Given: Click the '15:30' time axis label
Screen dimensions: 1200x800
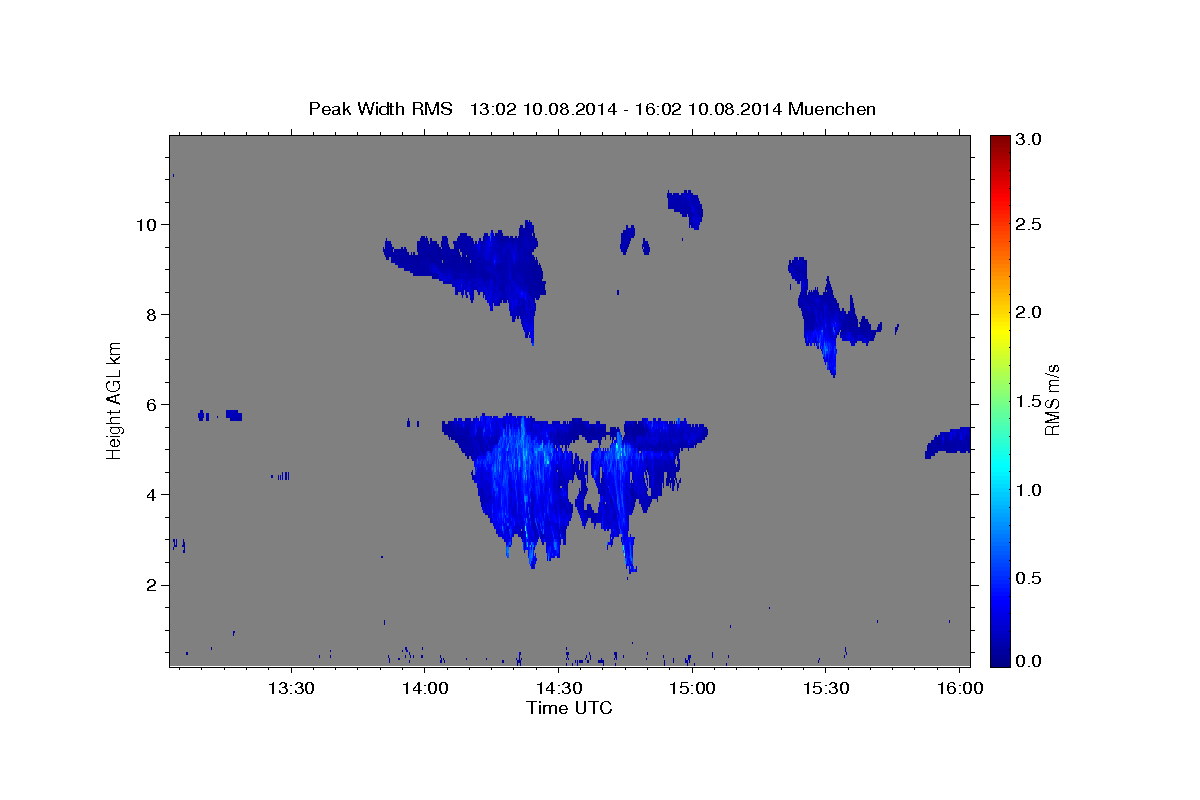Looking at the screenshot, I should [x=826, y=689].
